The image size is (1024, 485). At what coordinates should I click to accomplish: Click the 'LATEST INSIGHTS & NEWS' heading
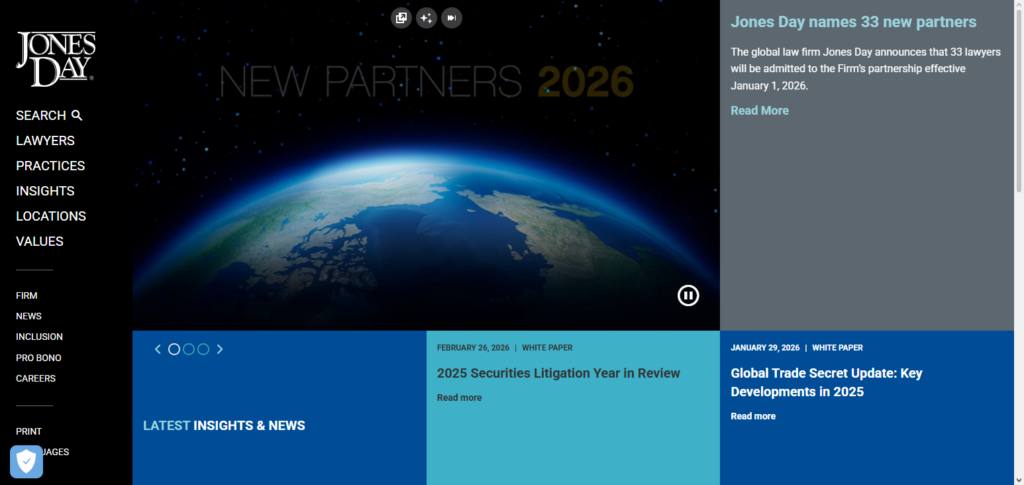click(x=224, y=426)
